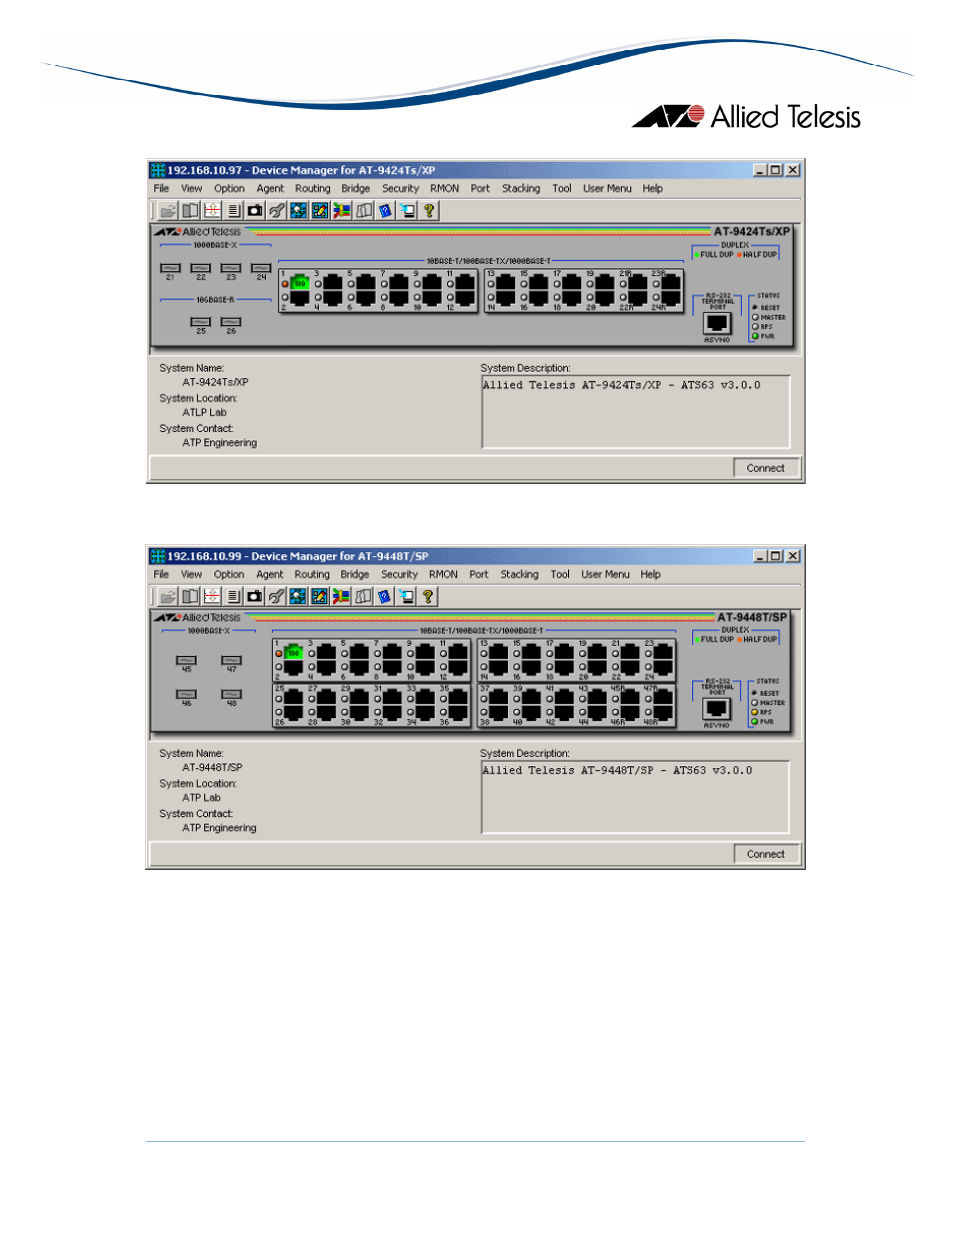The height and width of the screenshot is (1235, 954).
Task: Click the blue network icon in AT-9448T/SP toolbar
Action: pos(298,597)
